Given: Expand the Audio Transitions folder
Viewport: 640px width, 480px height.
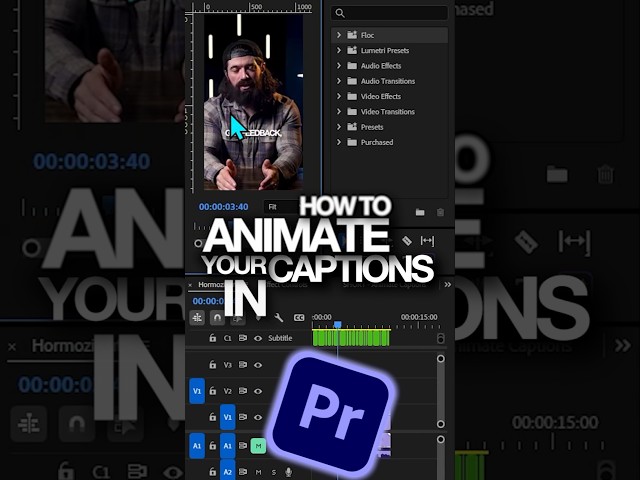Looking at the screenshot, I should tap(338, 81).
